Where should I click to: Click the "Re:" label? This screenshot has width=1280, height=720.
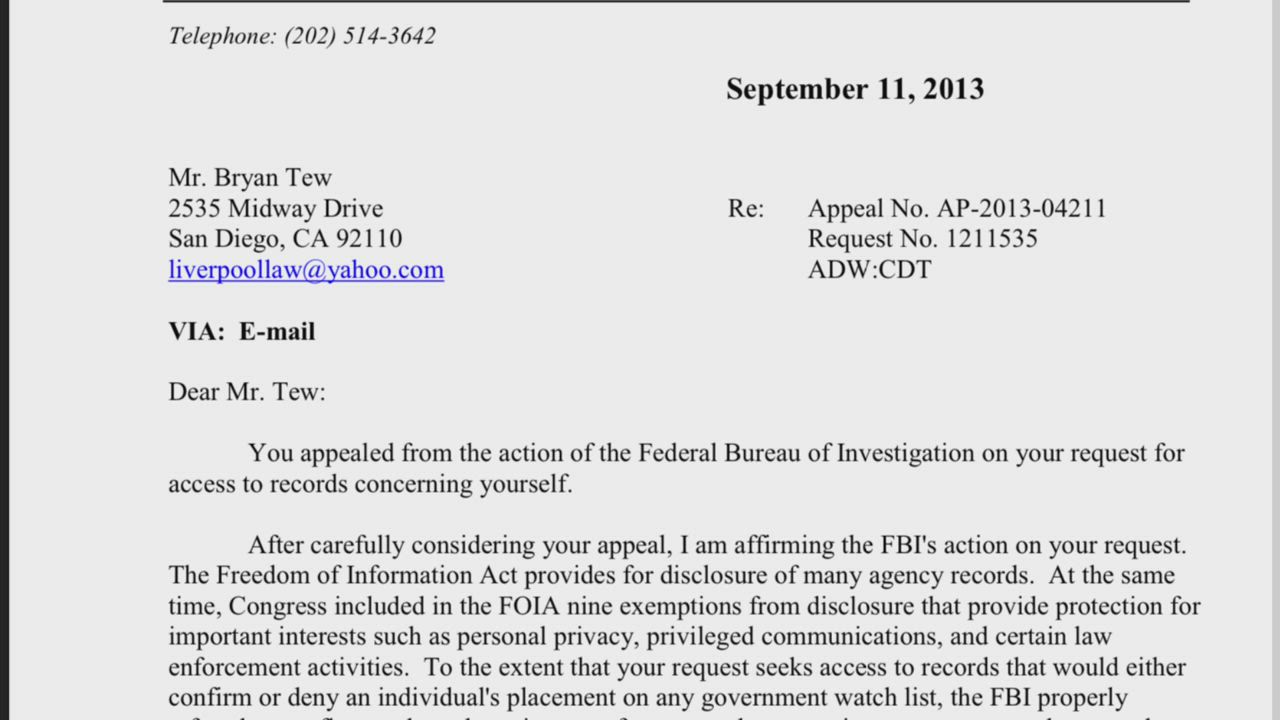pyautogui.click(x=746, y=209)
